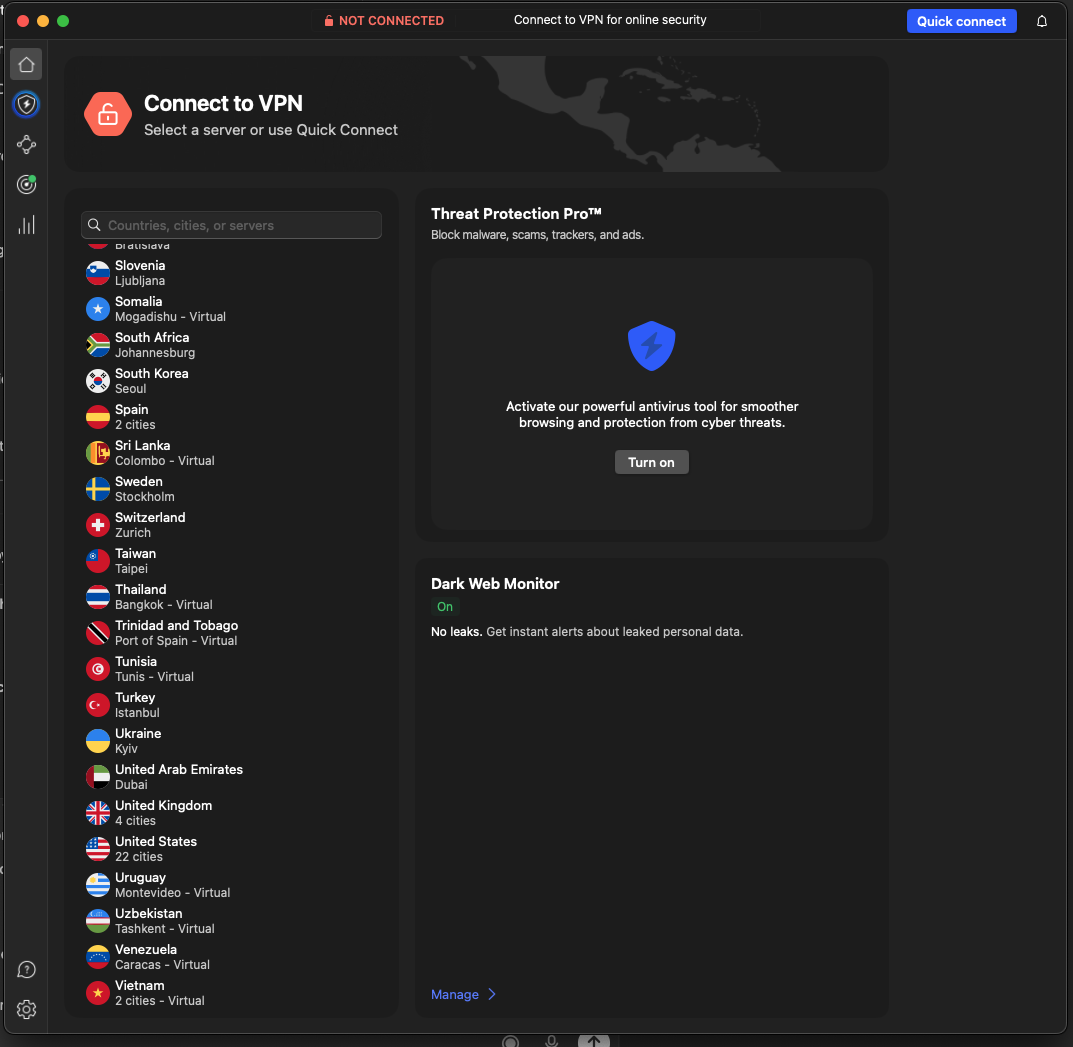Connect to Sweden Stockholm server
This screenshot has width=1073, height=1047.
pyautogui.click(x=144, y=489)
